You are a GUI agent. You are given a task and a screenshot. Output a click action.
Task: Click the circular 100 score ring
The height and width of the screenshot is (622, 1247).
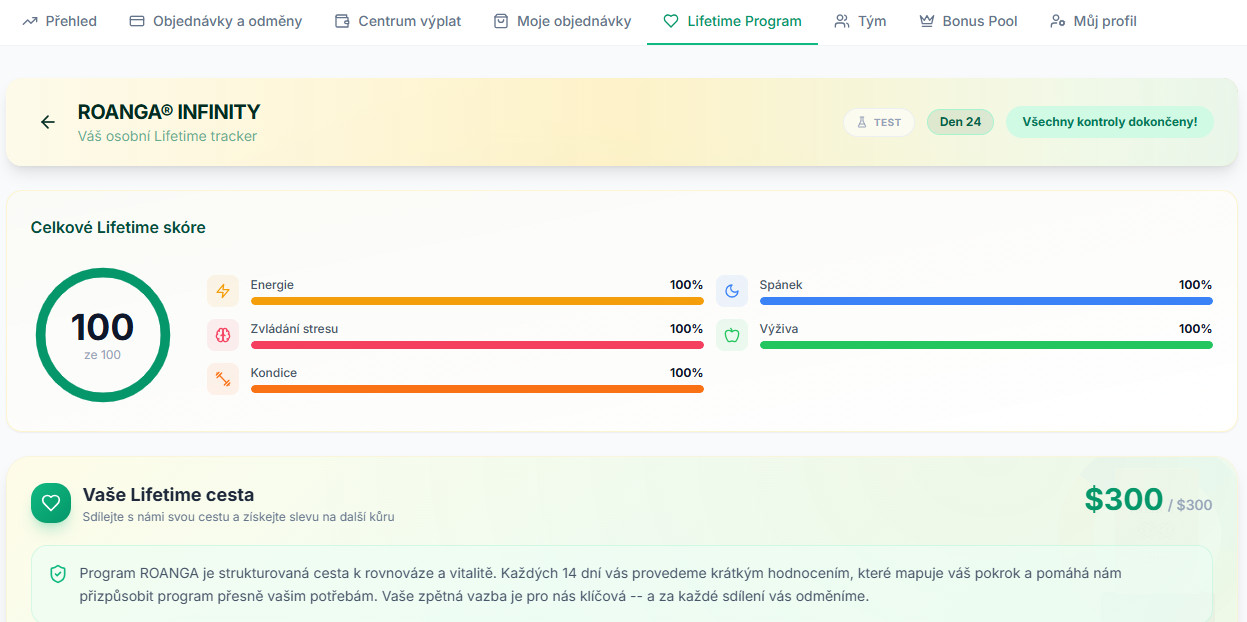(103, 334)
